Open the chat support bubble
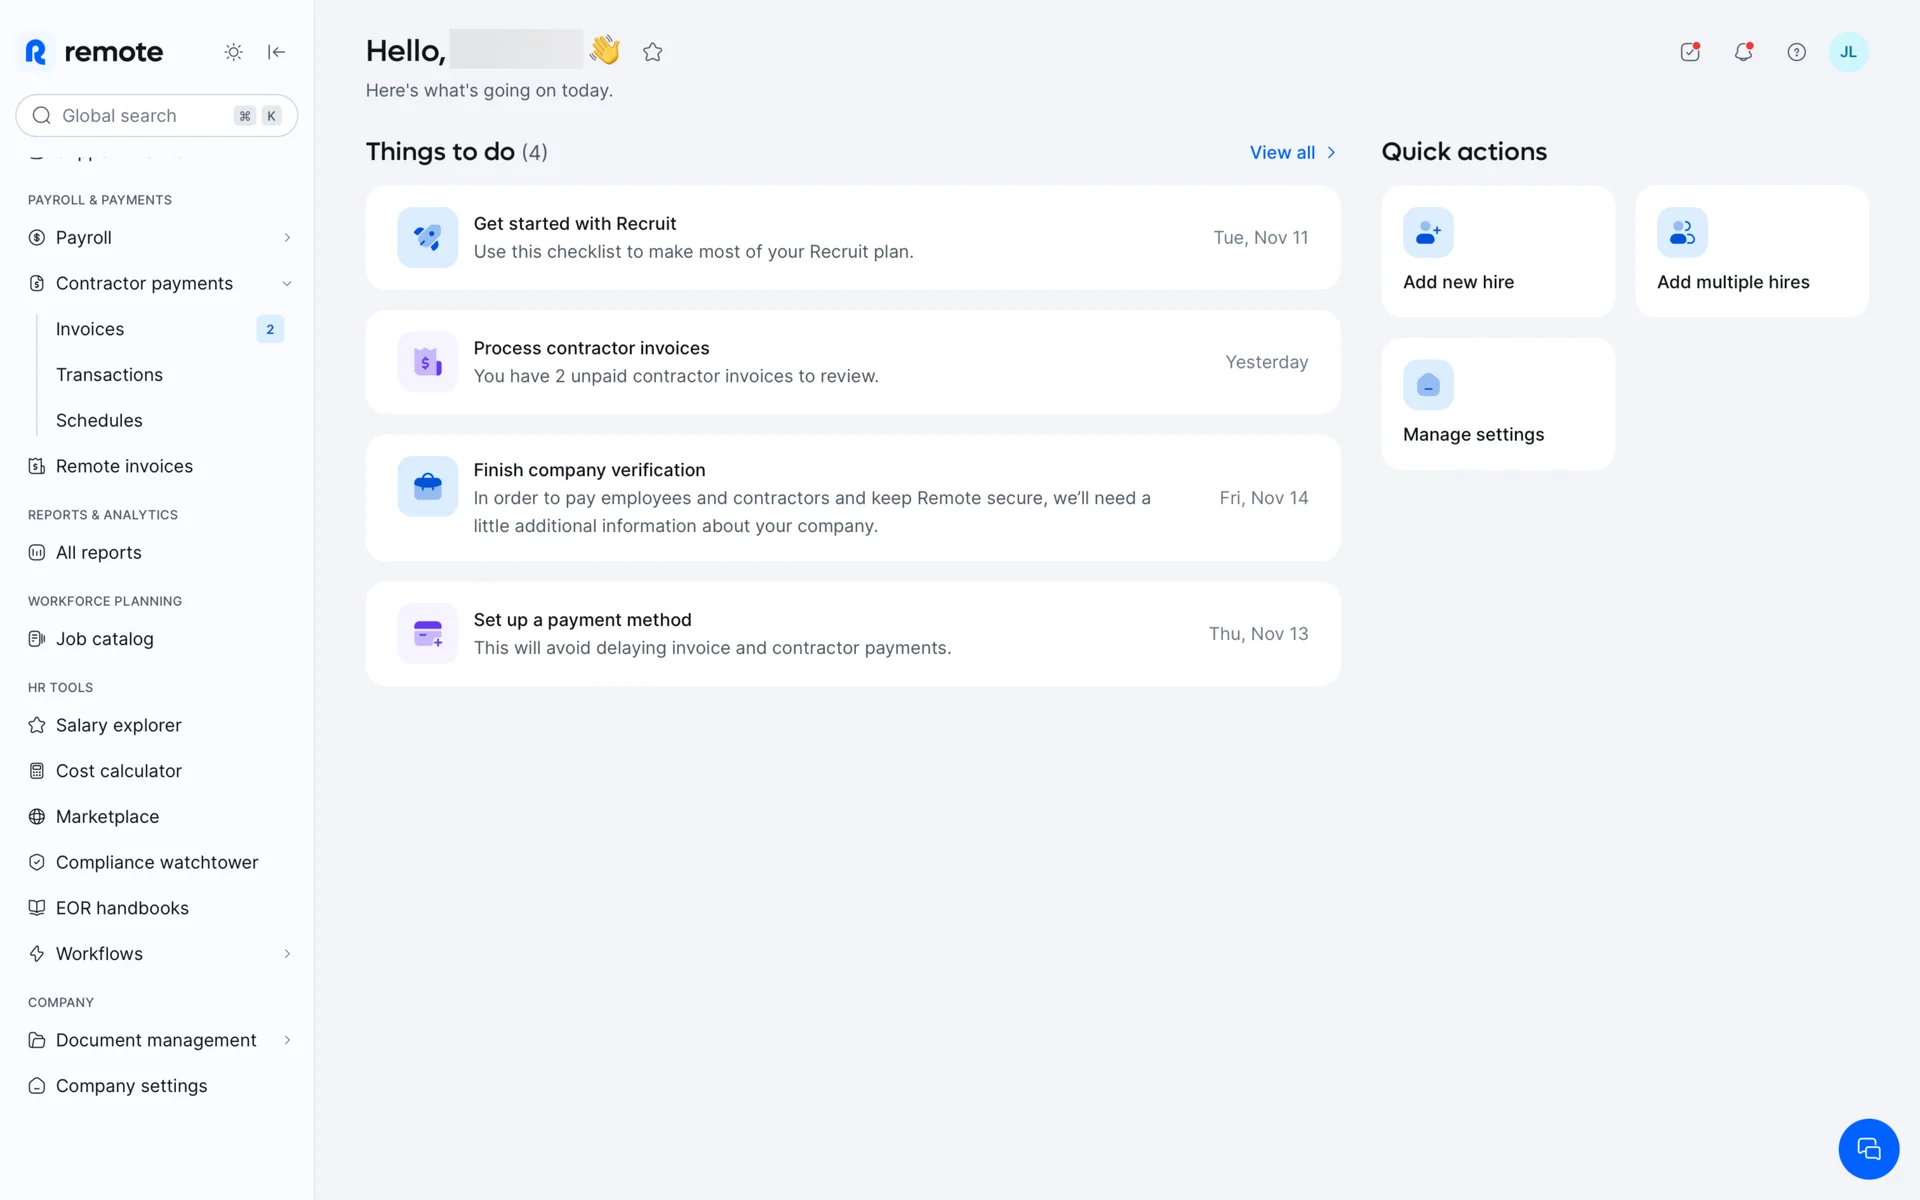The image size is (1920, 1200). 1868,1149
